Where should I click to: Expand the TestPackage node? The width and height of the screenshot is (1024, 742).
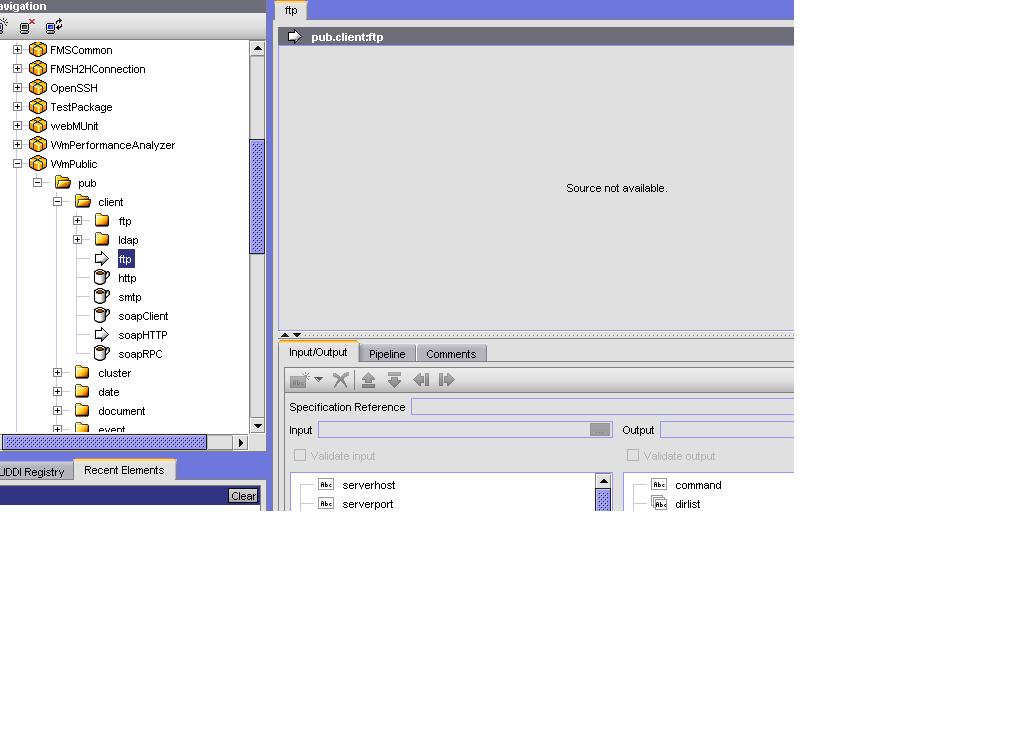click(18, 106)
